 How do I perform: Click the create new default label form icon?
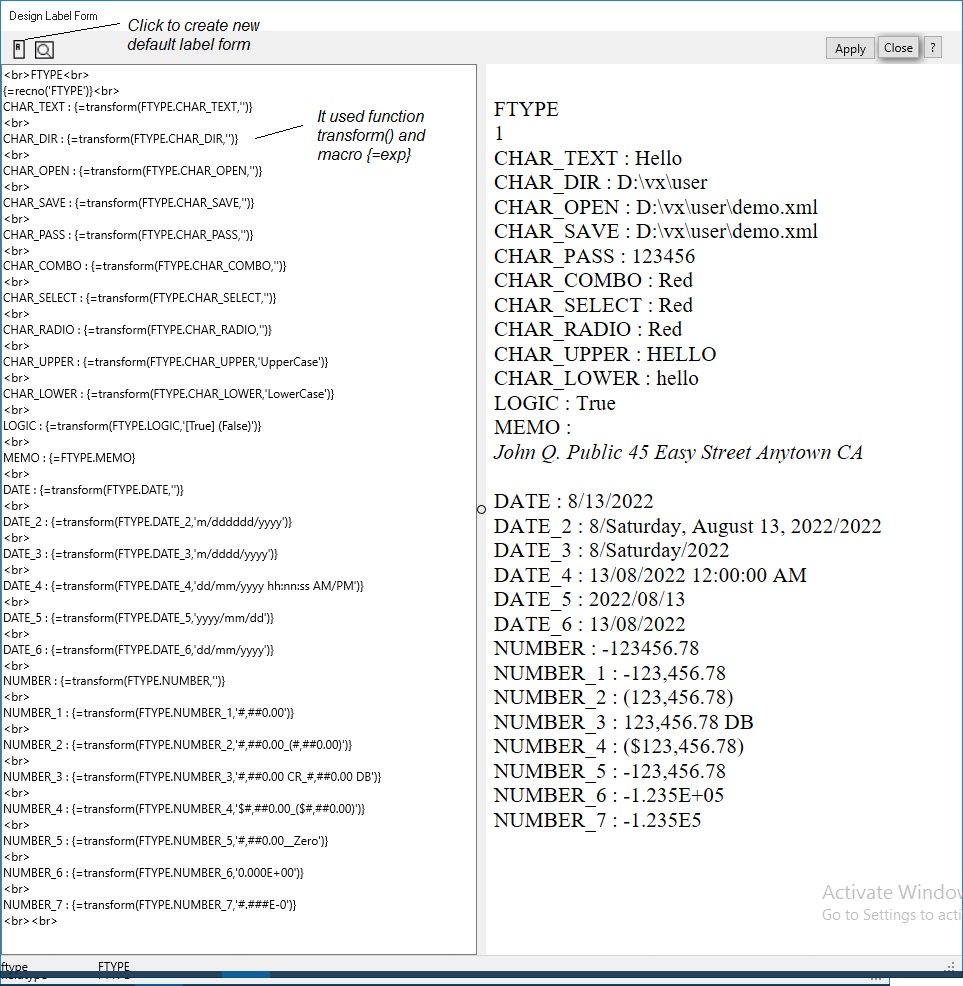pyautogui.click(x=19, y=49)
